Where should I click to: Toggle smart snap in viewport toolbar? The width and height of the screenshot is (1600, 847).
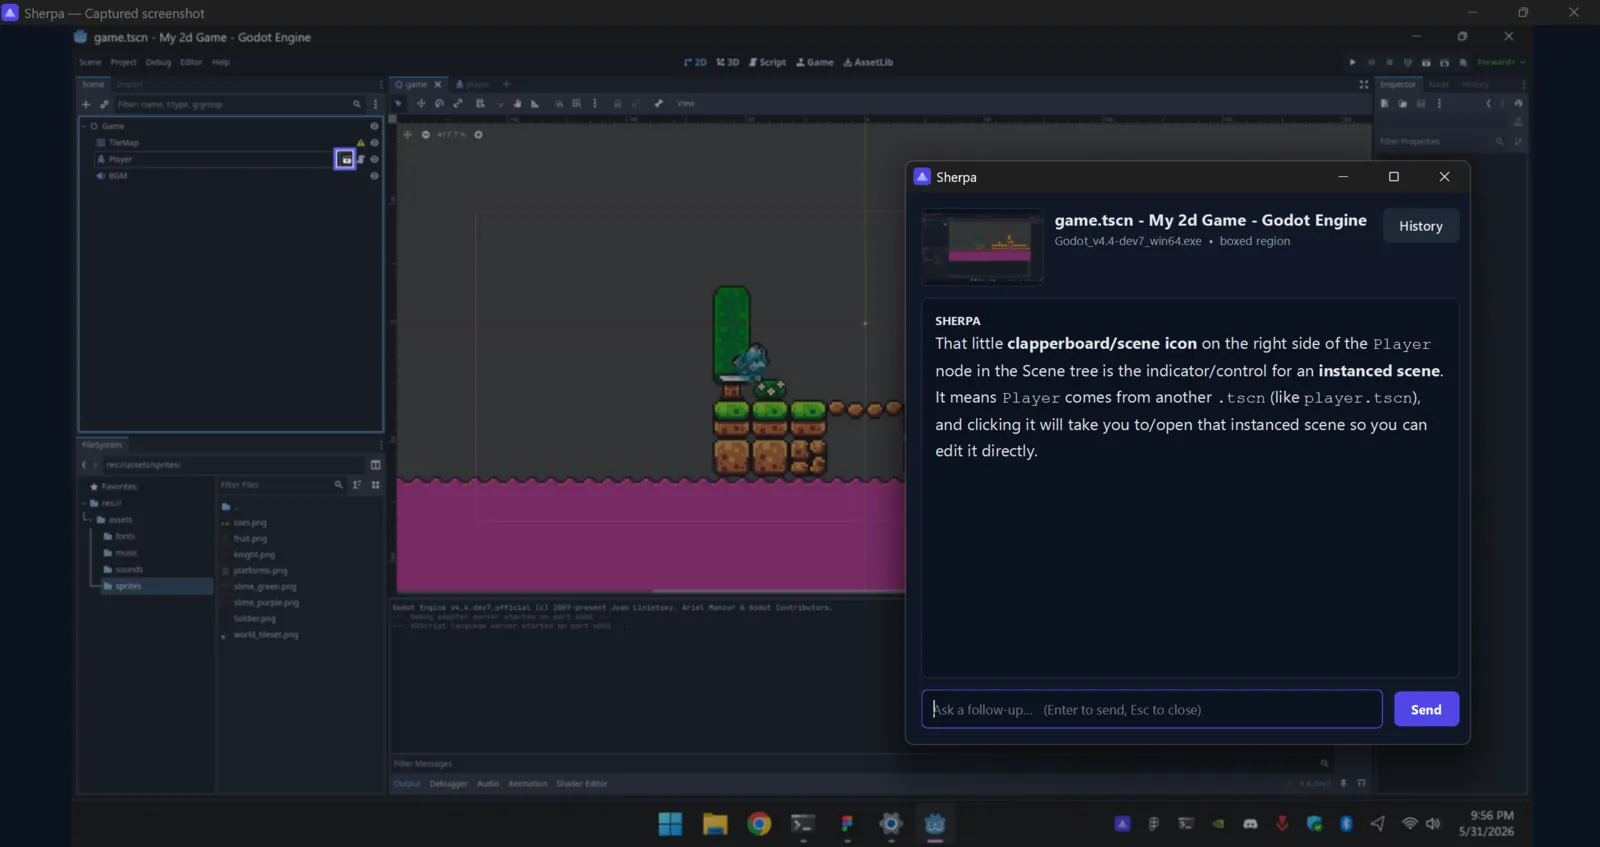coord(559,103)
